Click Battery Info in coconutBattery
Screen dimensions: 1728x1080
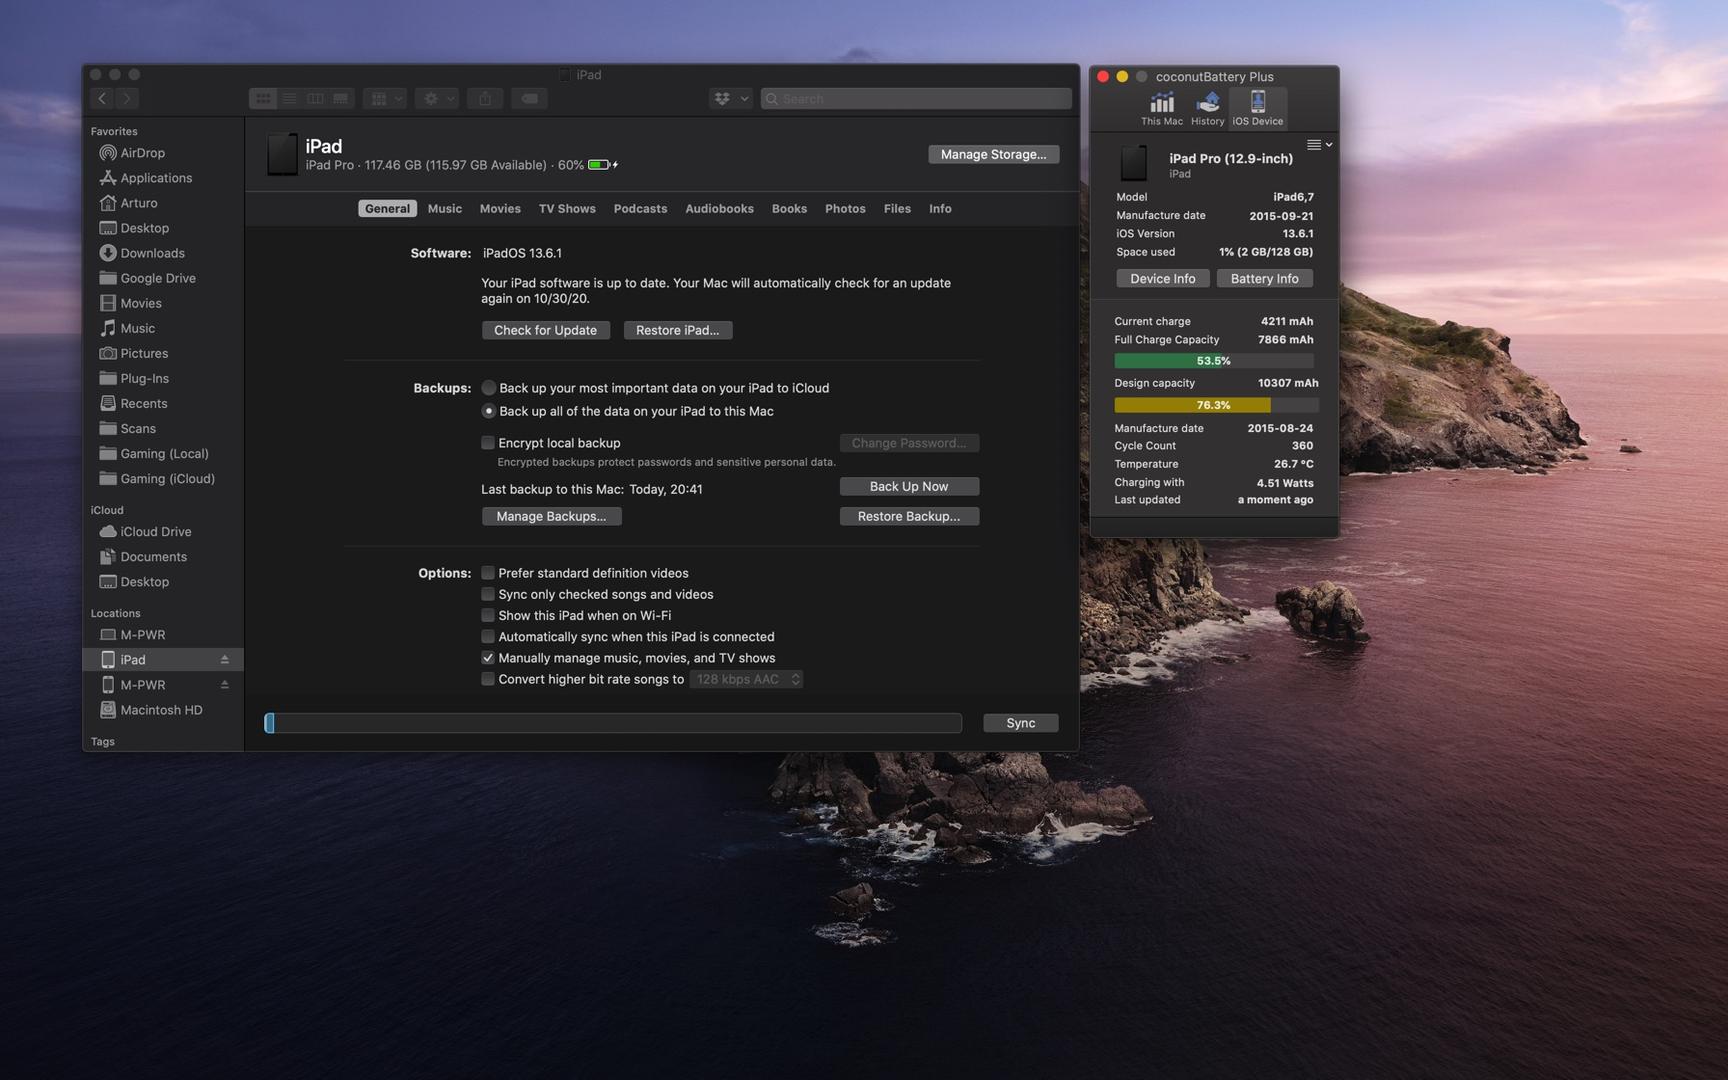coord(1264,279)
